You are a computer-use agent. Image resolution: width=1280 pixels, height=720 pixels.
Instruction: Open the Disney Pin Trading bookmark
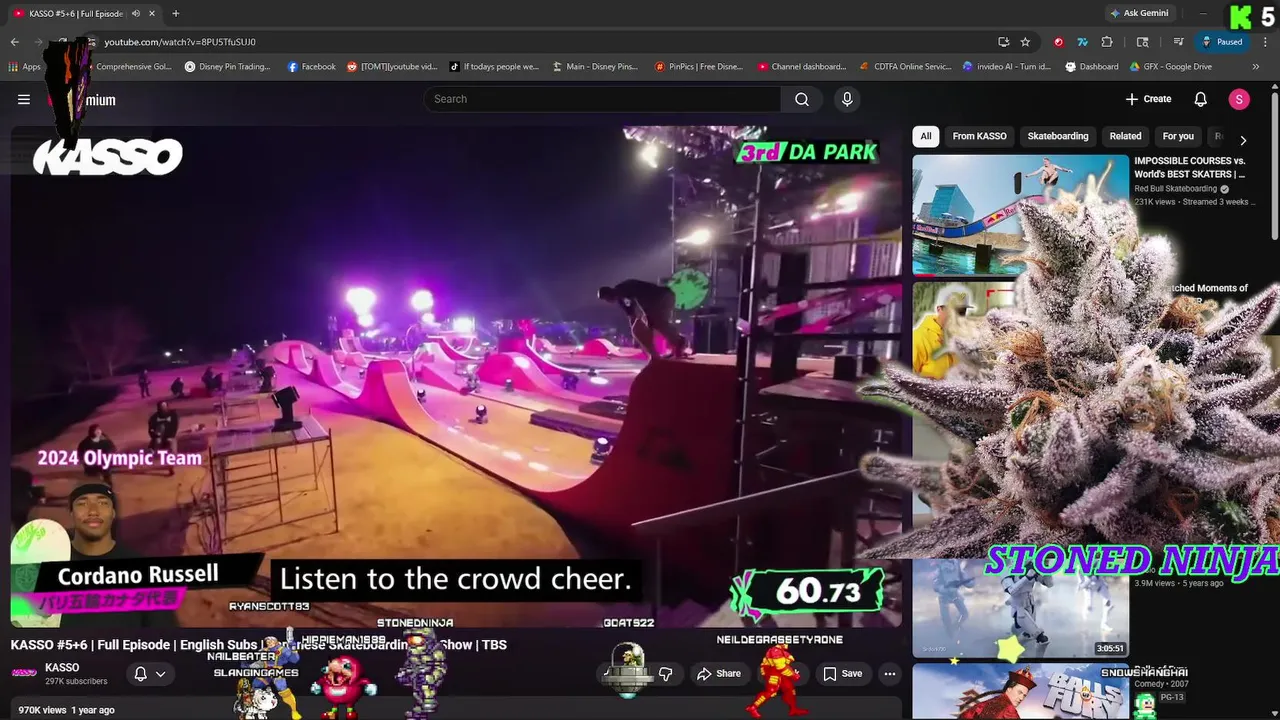point(227,67)
